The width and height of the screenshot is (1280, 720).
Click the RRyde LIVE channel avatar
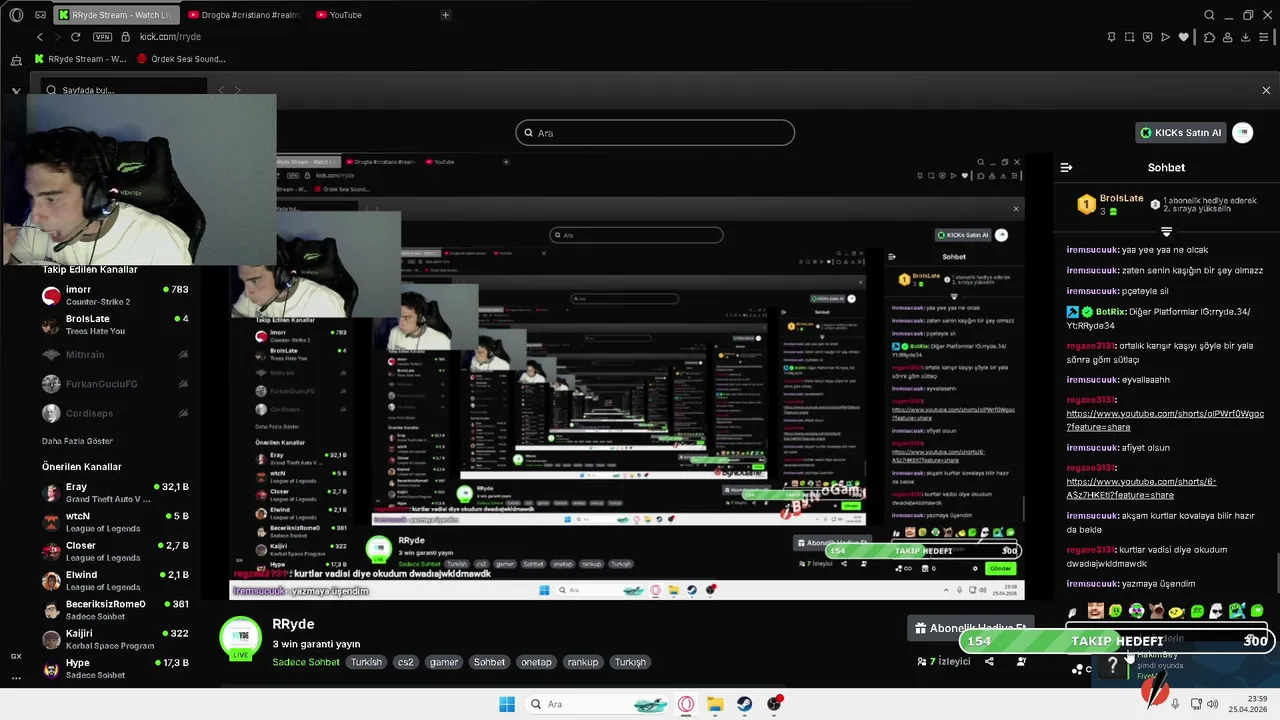240,638
